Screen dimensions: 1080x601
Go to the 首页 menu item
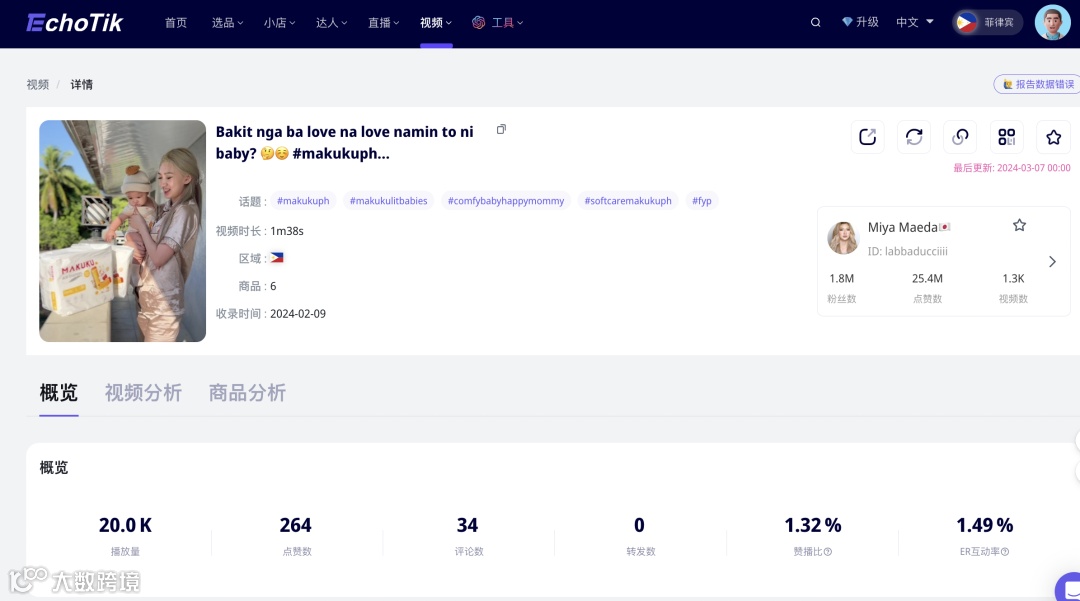pyautogui.click(x=176, y=23)
